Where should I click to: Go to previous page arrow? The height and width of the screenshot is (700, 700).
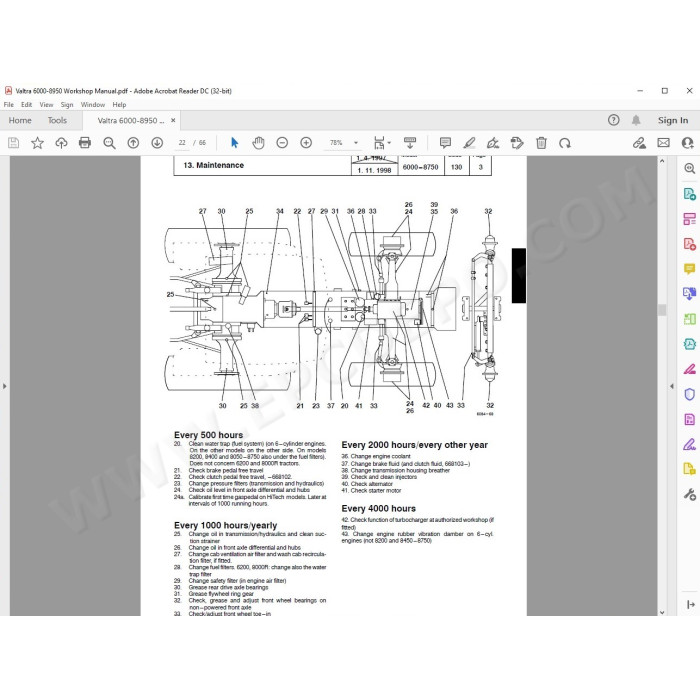[133, 143]
